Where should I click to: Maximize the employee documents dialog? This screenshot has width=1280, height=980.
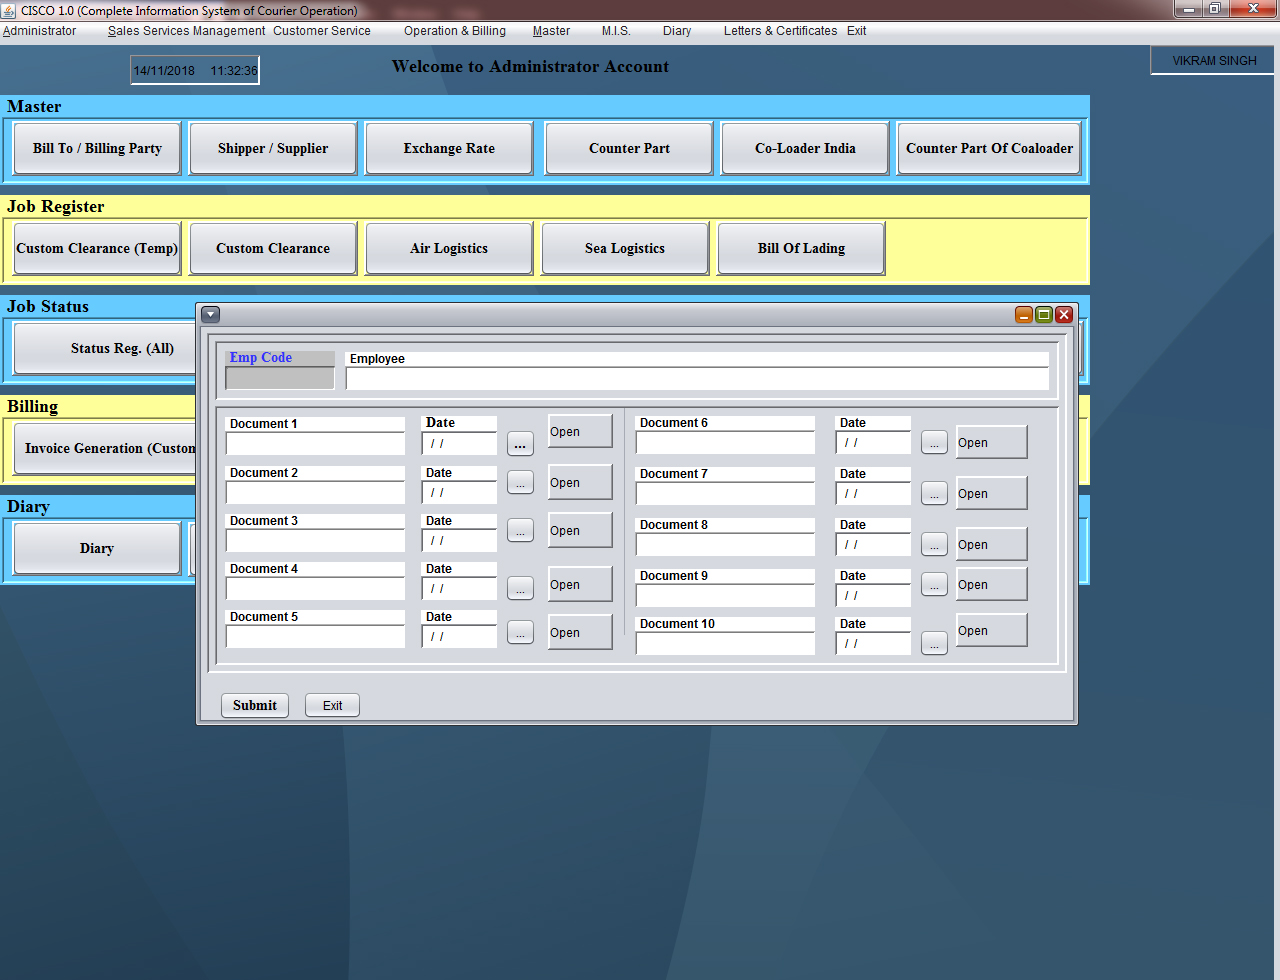coord(1044,315)
